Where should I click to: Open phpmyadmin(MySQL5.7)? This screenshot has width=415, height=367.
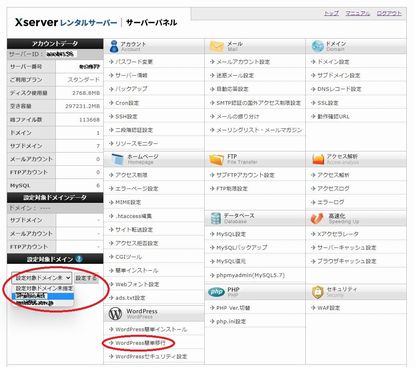(250, 275)
